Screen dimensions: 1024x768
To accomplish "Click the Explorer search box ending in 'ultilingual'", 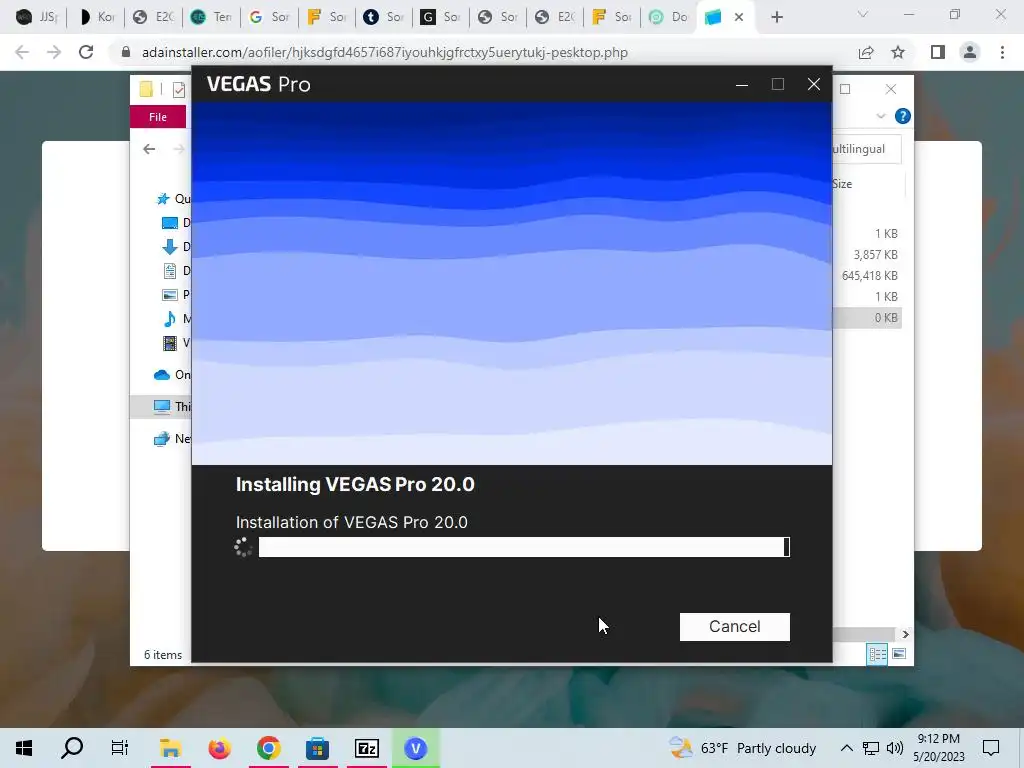I will (x=867, y=149).
